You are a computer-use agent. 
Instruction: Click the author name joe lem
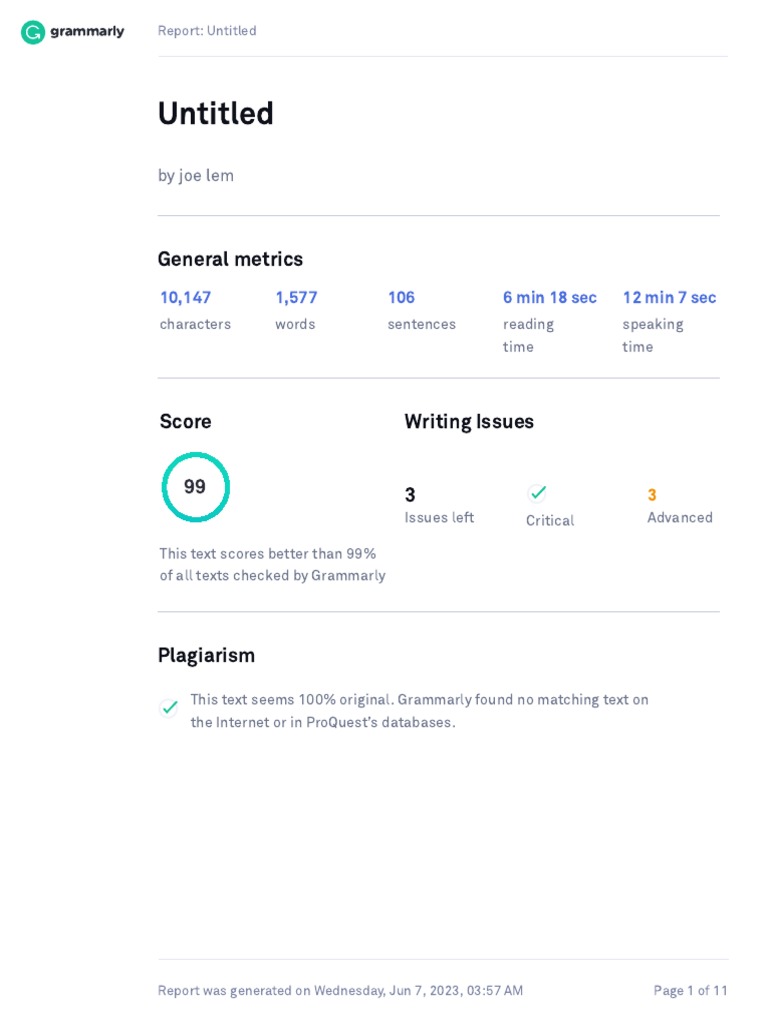(206, 176)
